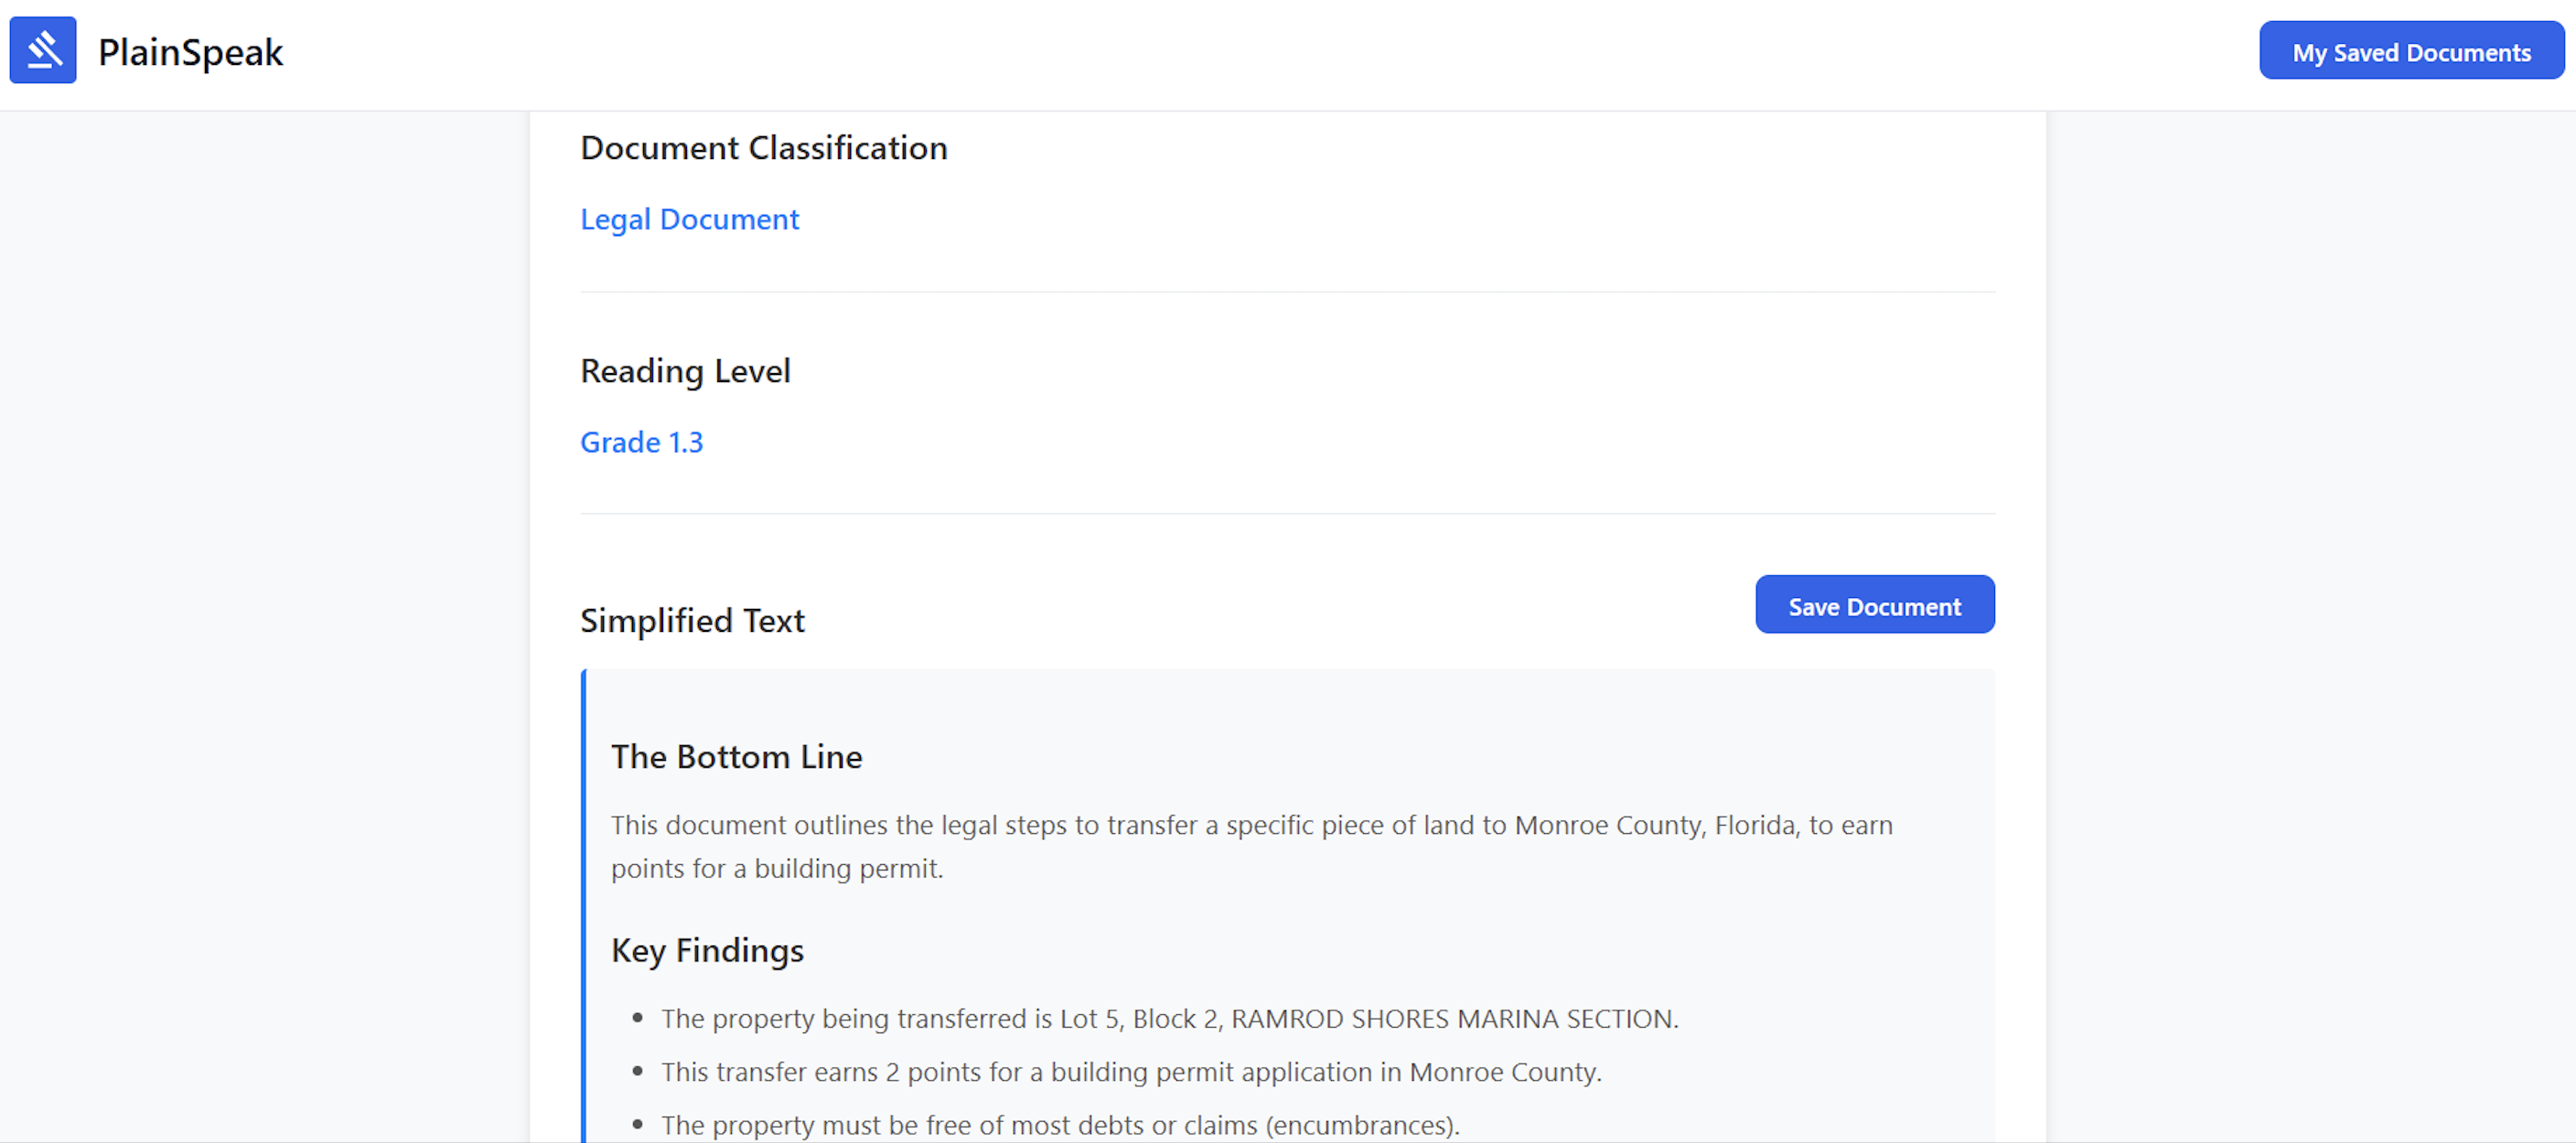The image size is (2576, 1143).
Task: Click the Simplified Text heading
Action: 692,620
